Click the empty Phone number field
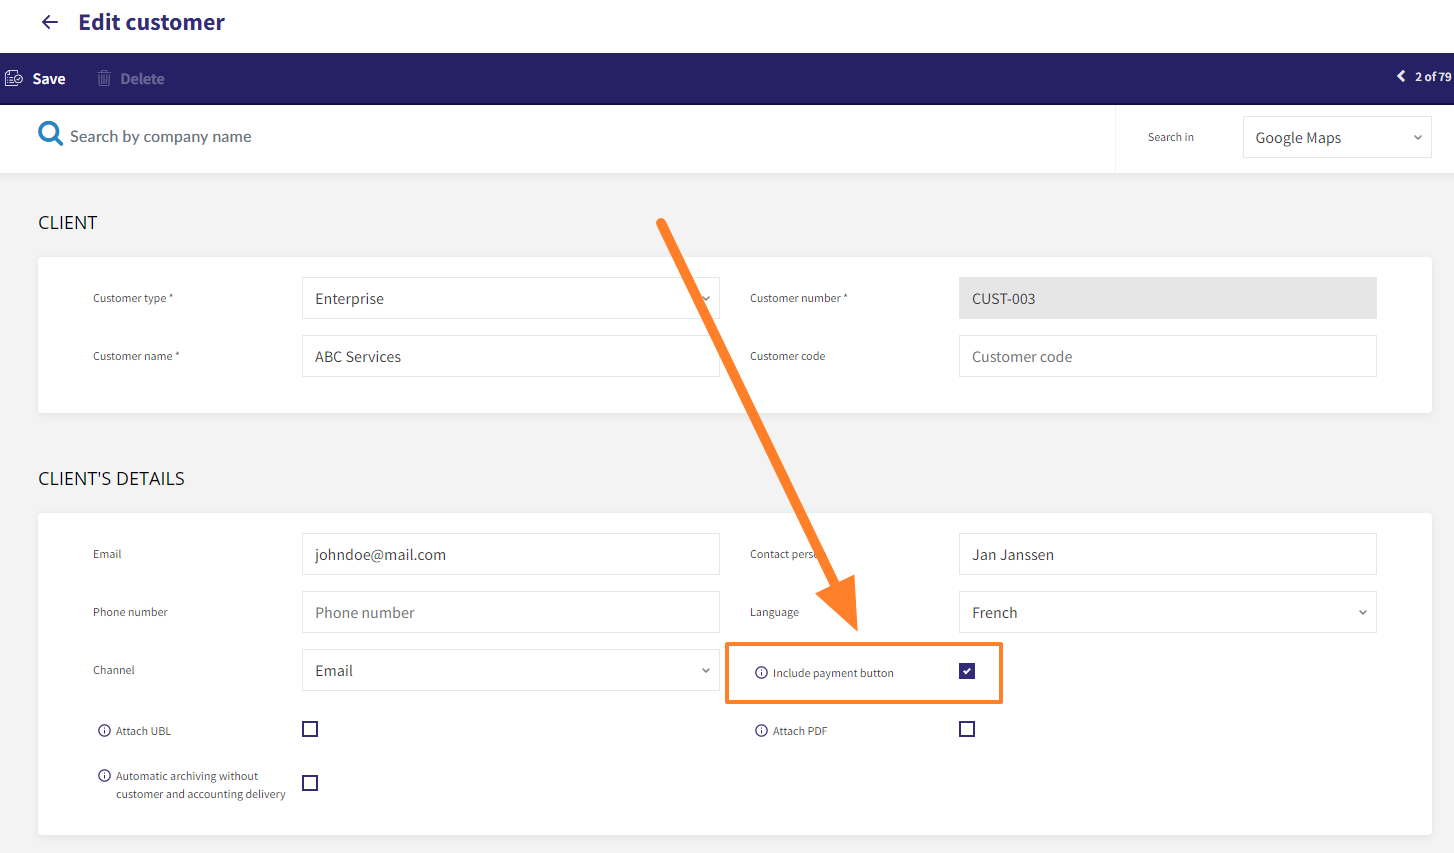Image resolution: width=1454 pixels, height=853 pixels. pos(510,612)
